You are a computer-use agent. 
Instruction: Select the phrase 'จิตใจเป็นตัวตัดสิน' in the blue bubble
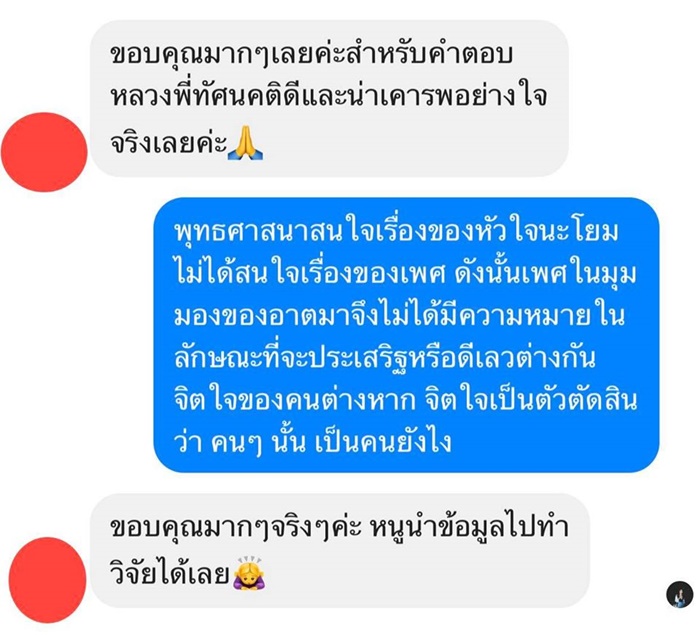click(531, 400)
